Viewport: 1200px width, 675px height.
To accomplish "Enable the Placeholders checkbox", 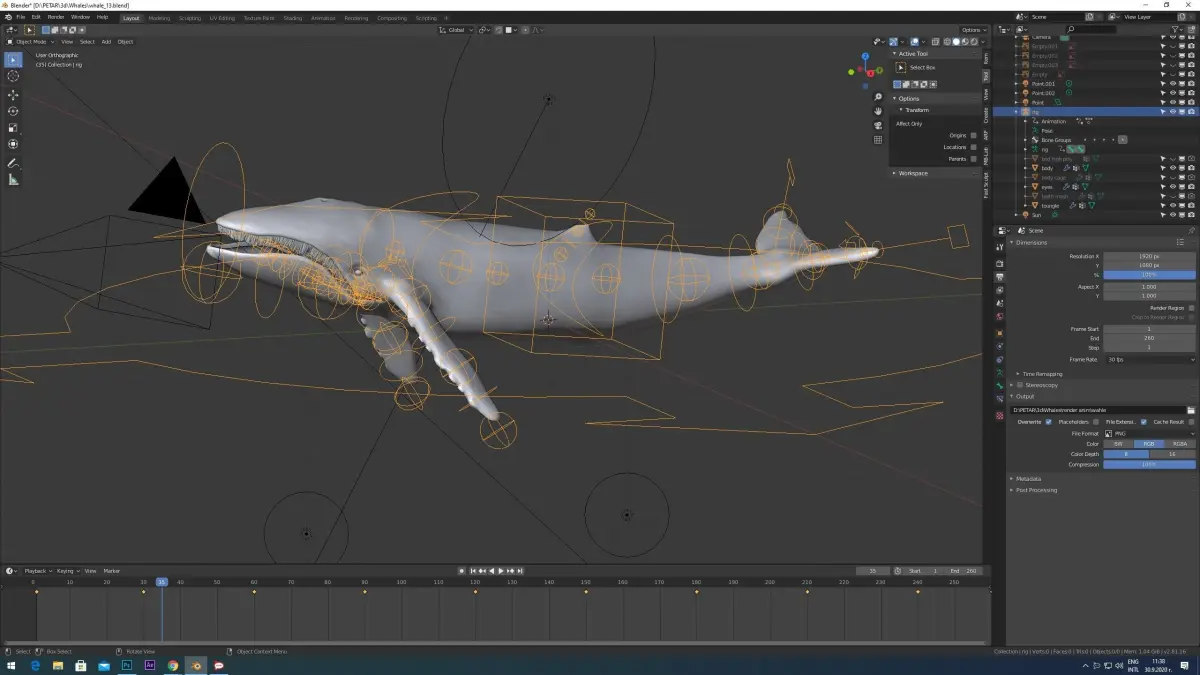I will 1096,422.
